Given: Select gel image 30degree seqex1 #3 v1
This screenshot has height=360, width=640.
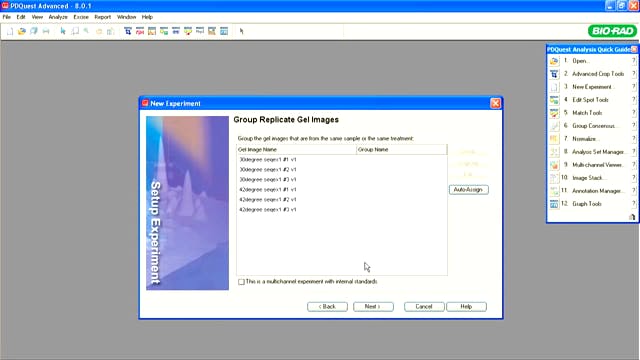Looking at the screenshot, I should (268, 180).
